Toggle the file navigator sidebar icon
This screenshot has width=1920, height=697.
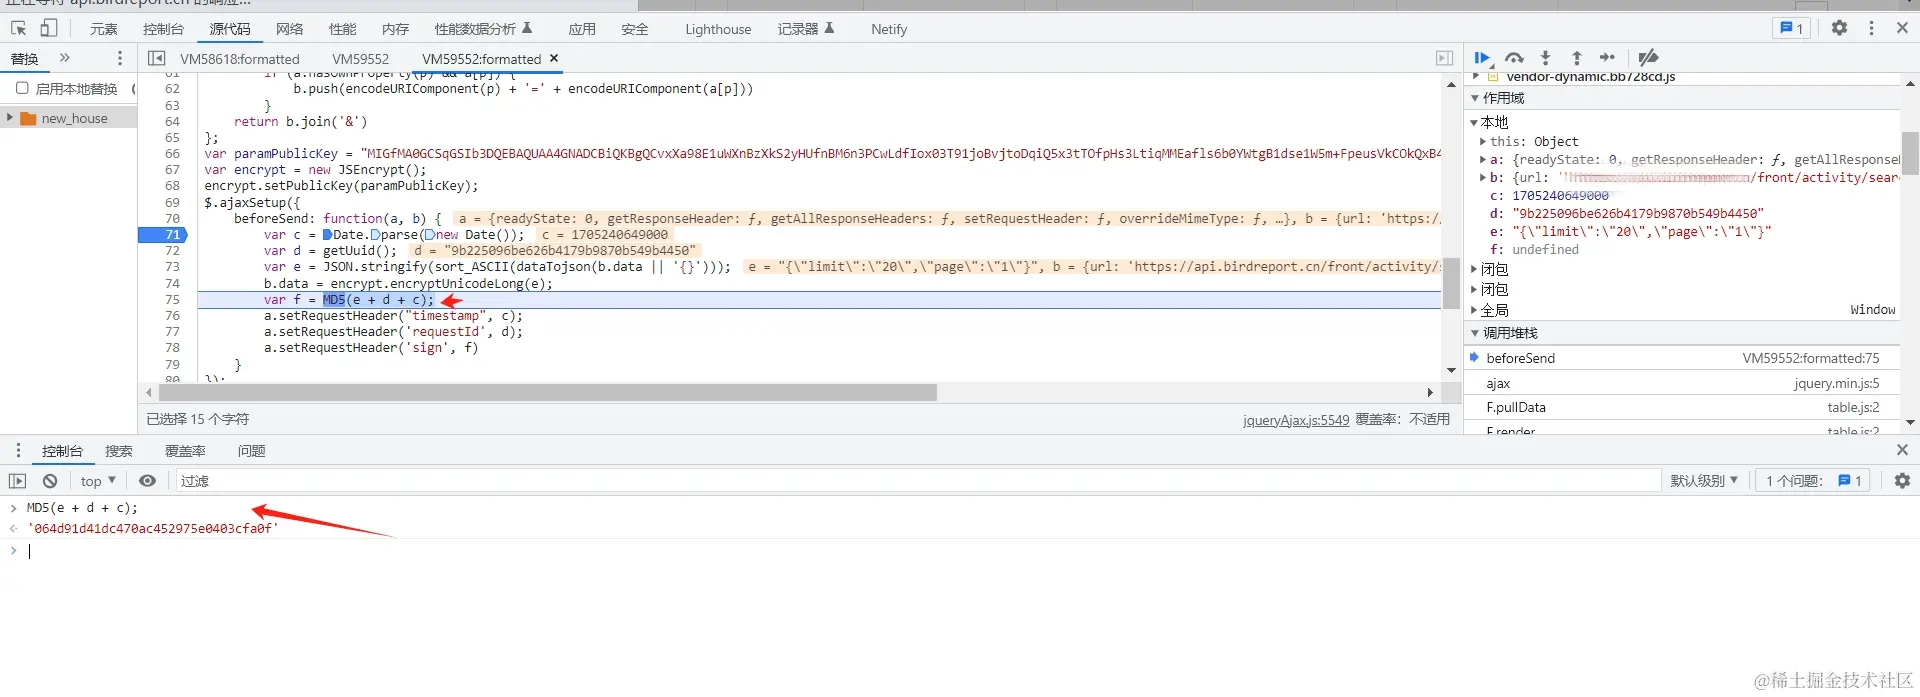pyautogui.click(x=157, y=58)
